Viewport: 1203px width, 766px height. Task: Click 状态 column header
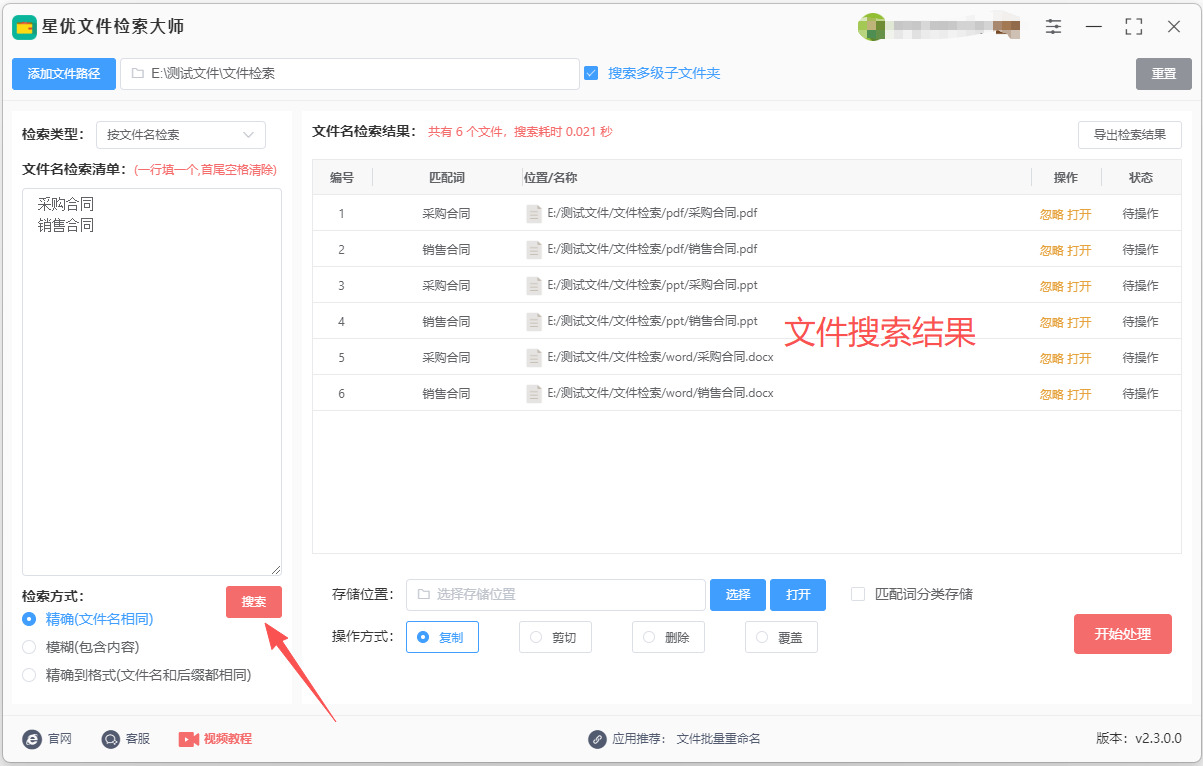pyautogui.click(x=1141, y=178)
